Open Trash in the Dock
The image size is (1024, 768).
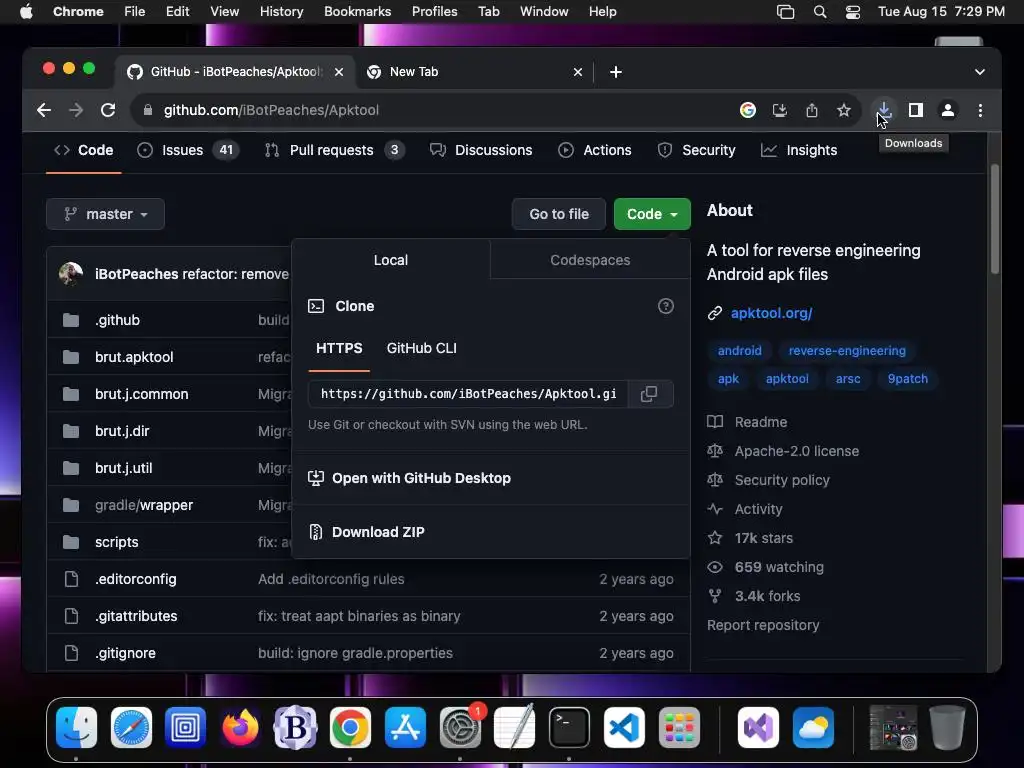[x=947, y=727]
